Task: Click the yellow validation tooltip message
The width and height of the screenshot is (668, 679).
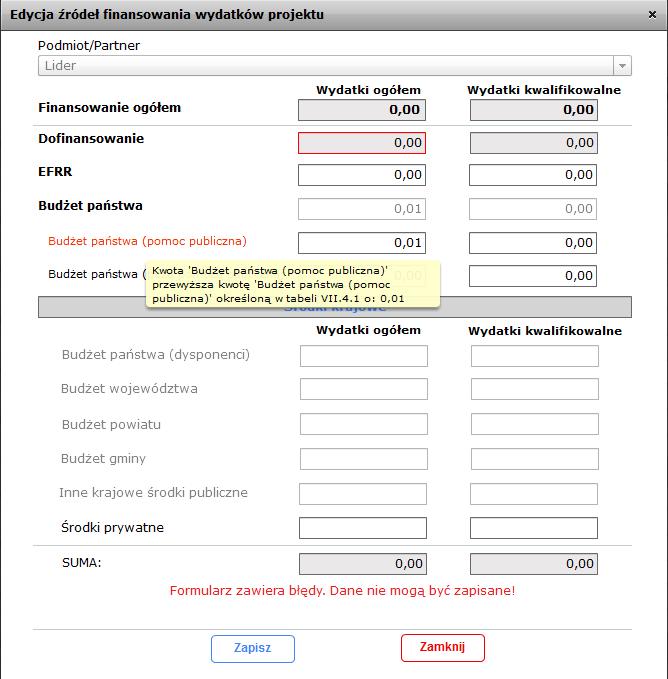Action: (293, 285)
